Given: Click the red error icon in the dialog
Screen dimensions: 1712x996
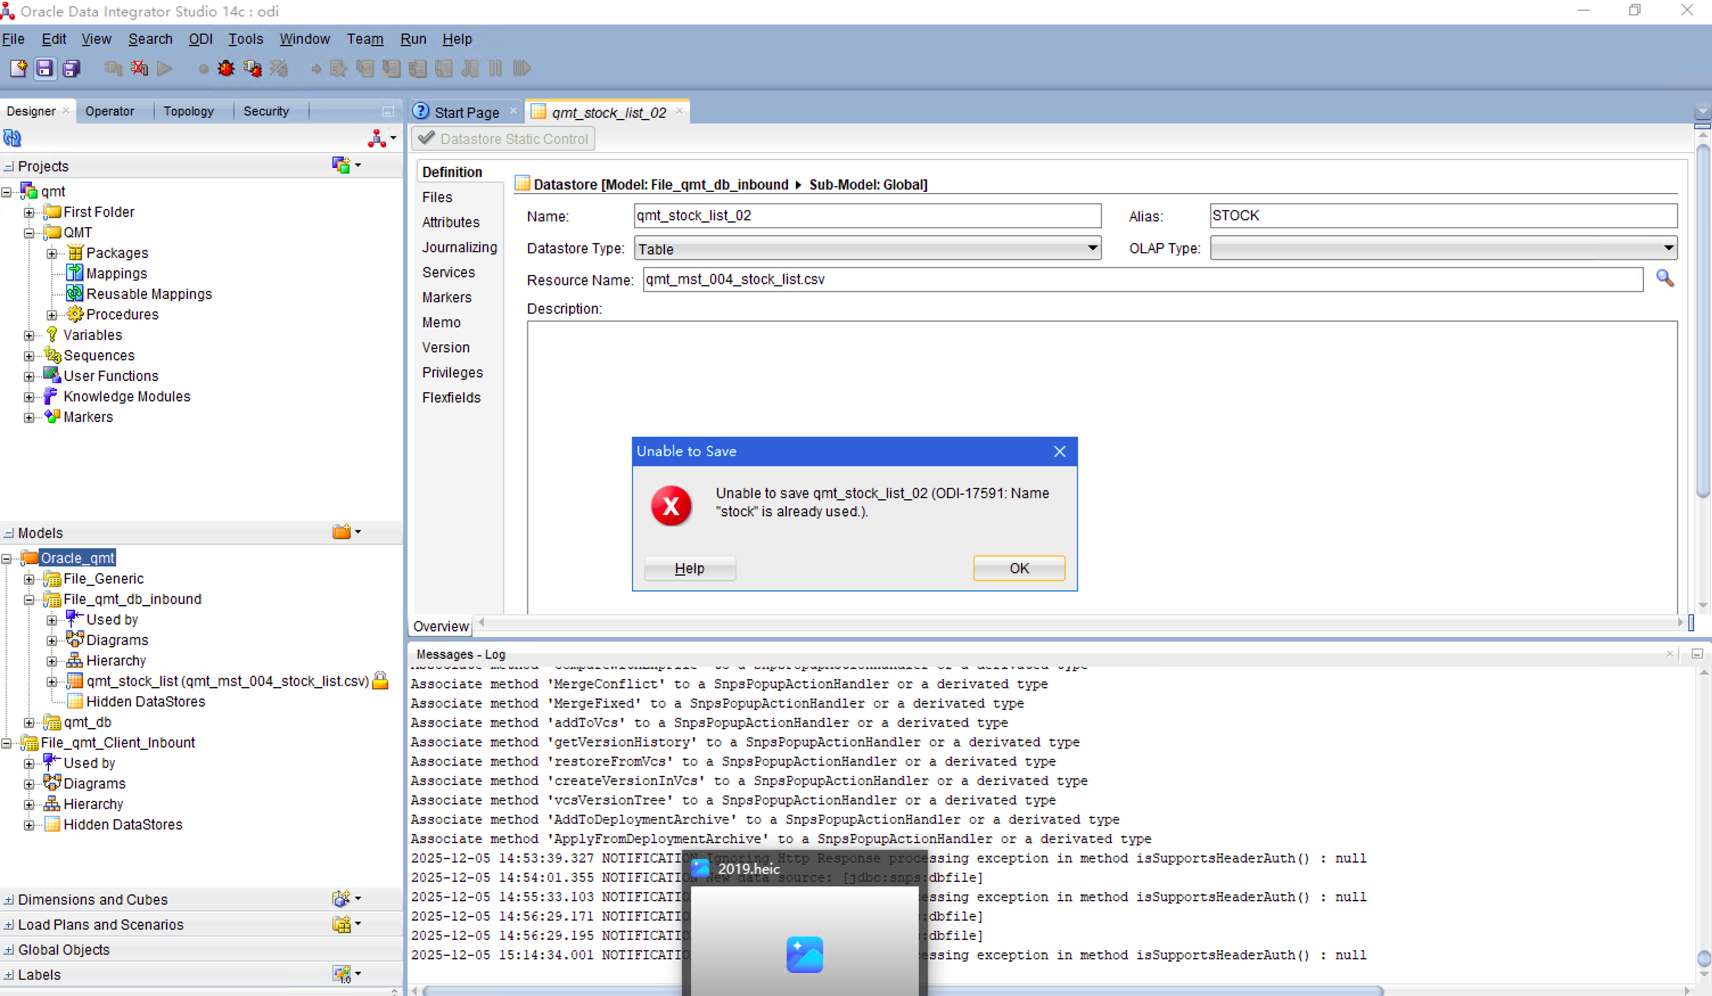Looking at the screenshot, I should pos(671,506).
